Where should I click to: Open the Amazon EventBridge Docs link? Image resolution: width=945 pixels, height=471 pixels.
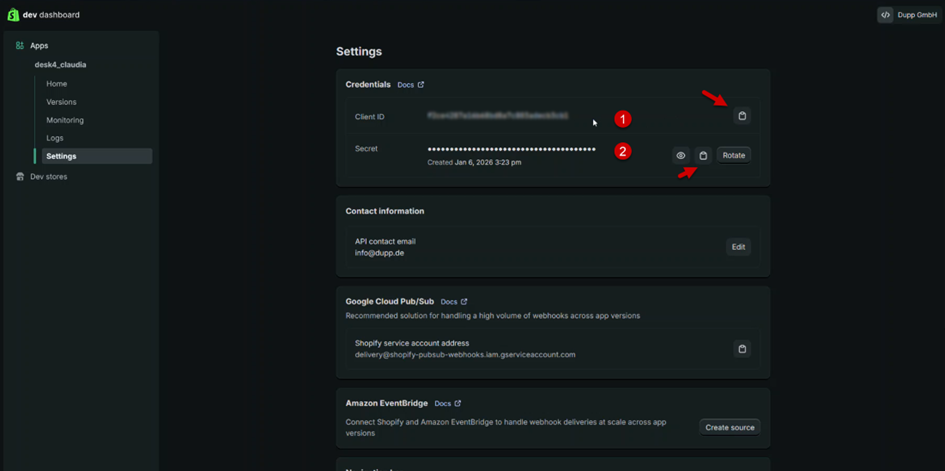click(x=447, y=404)
